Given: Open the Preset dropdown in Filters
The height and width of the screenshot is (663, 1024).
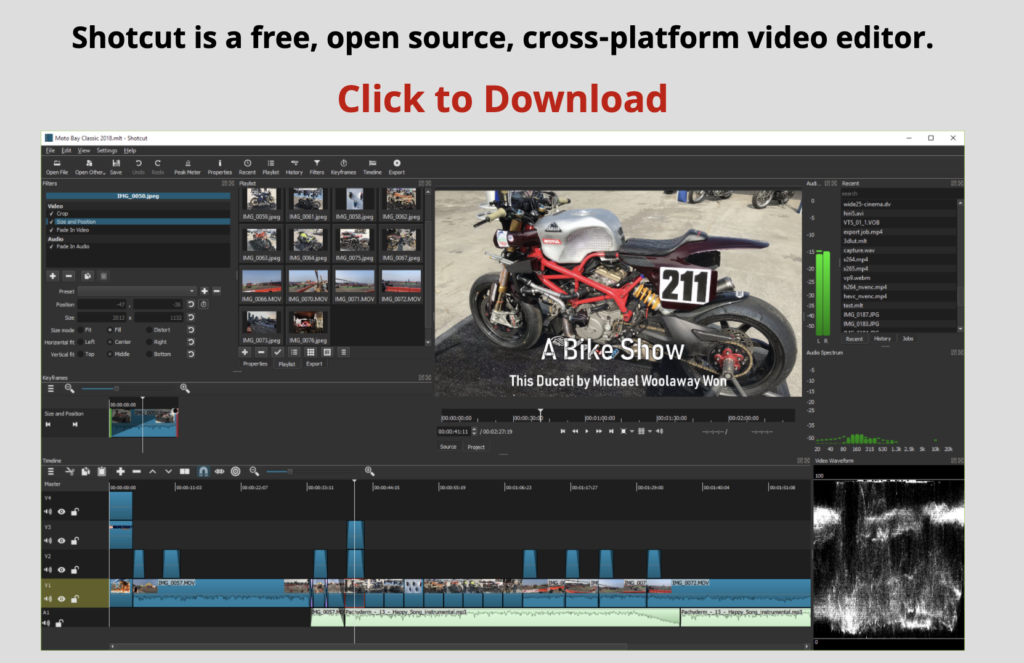Looking at the screenshot, I should [137, 291].
